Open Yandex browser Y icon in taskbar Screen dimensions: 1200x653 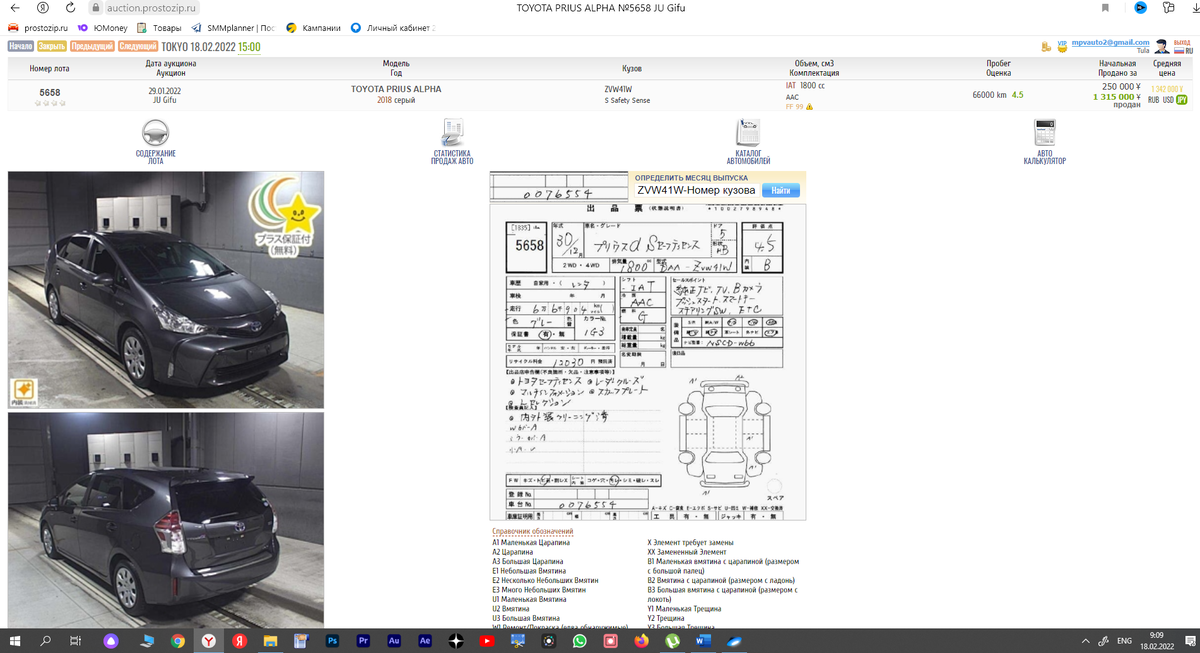click(x=208, y=640)
